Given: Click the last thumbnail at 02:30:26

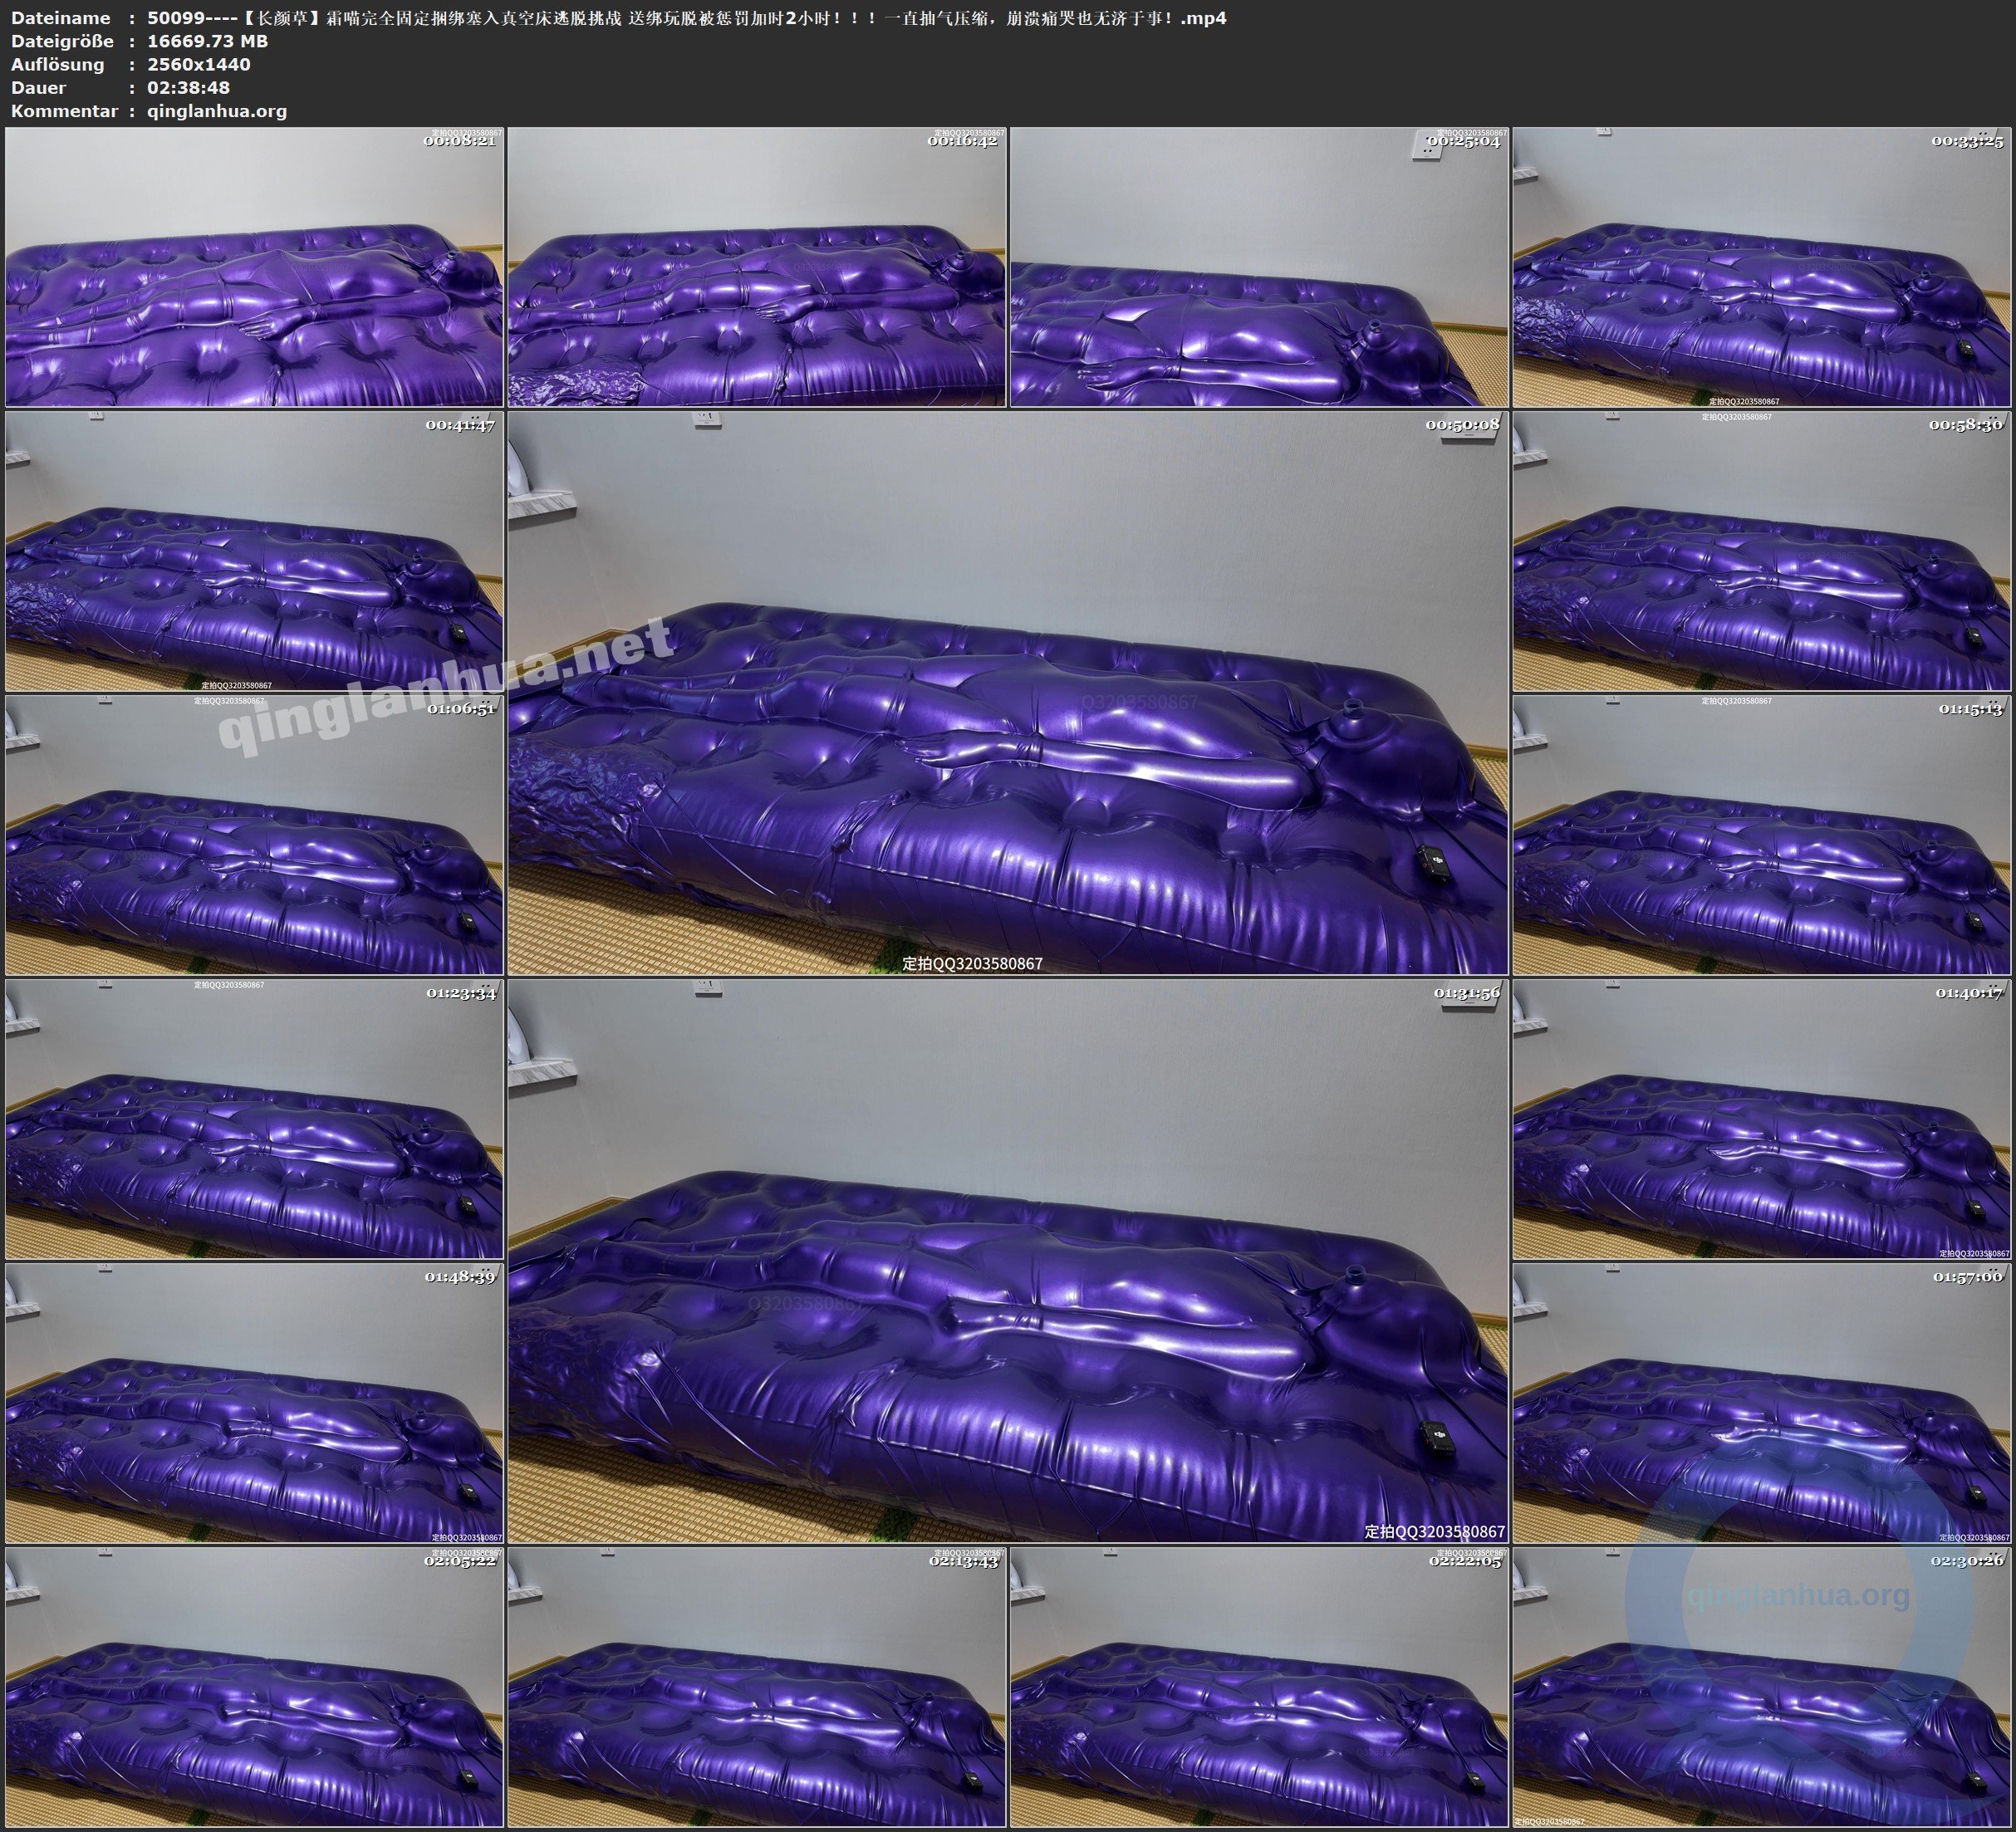Looking at the screenshot, I should 1761,1687.
